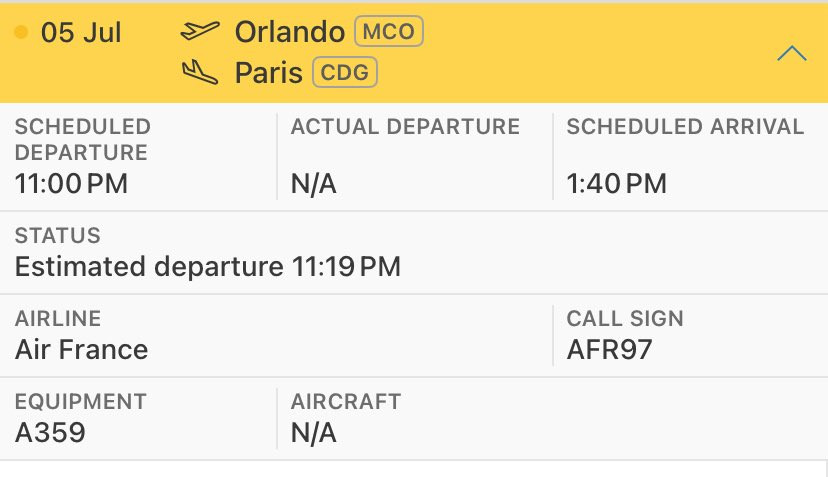Select the CDG airport code badge
The image size is (828, 477).
click(x=345, y=72)
